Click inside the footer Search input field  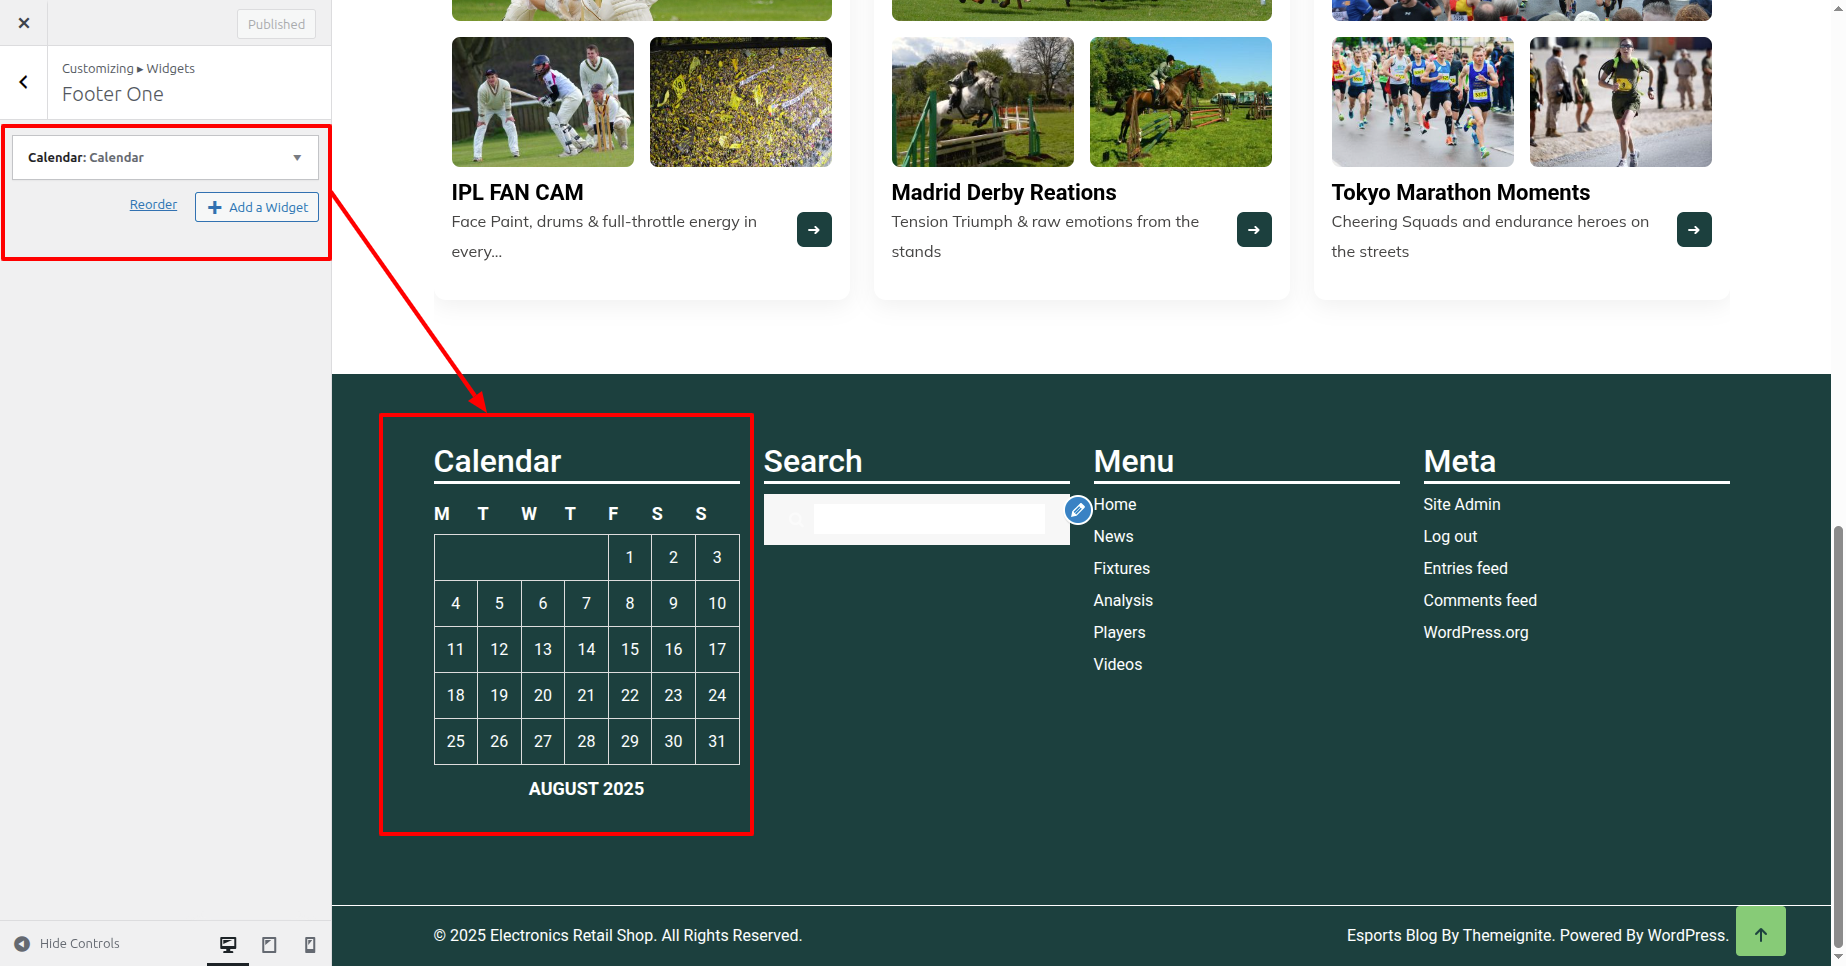click(x=928, y=519)
